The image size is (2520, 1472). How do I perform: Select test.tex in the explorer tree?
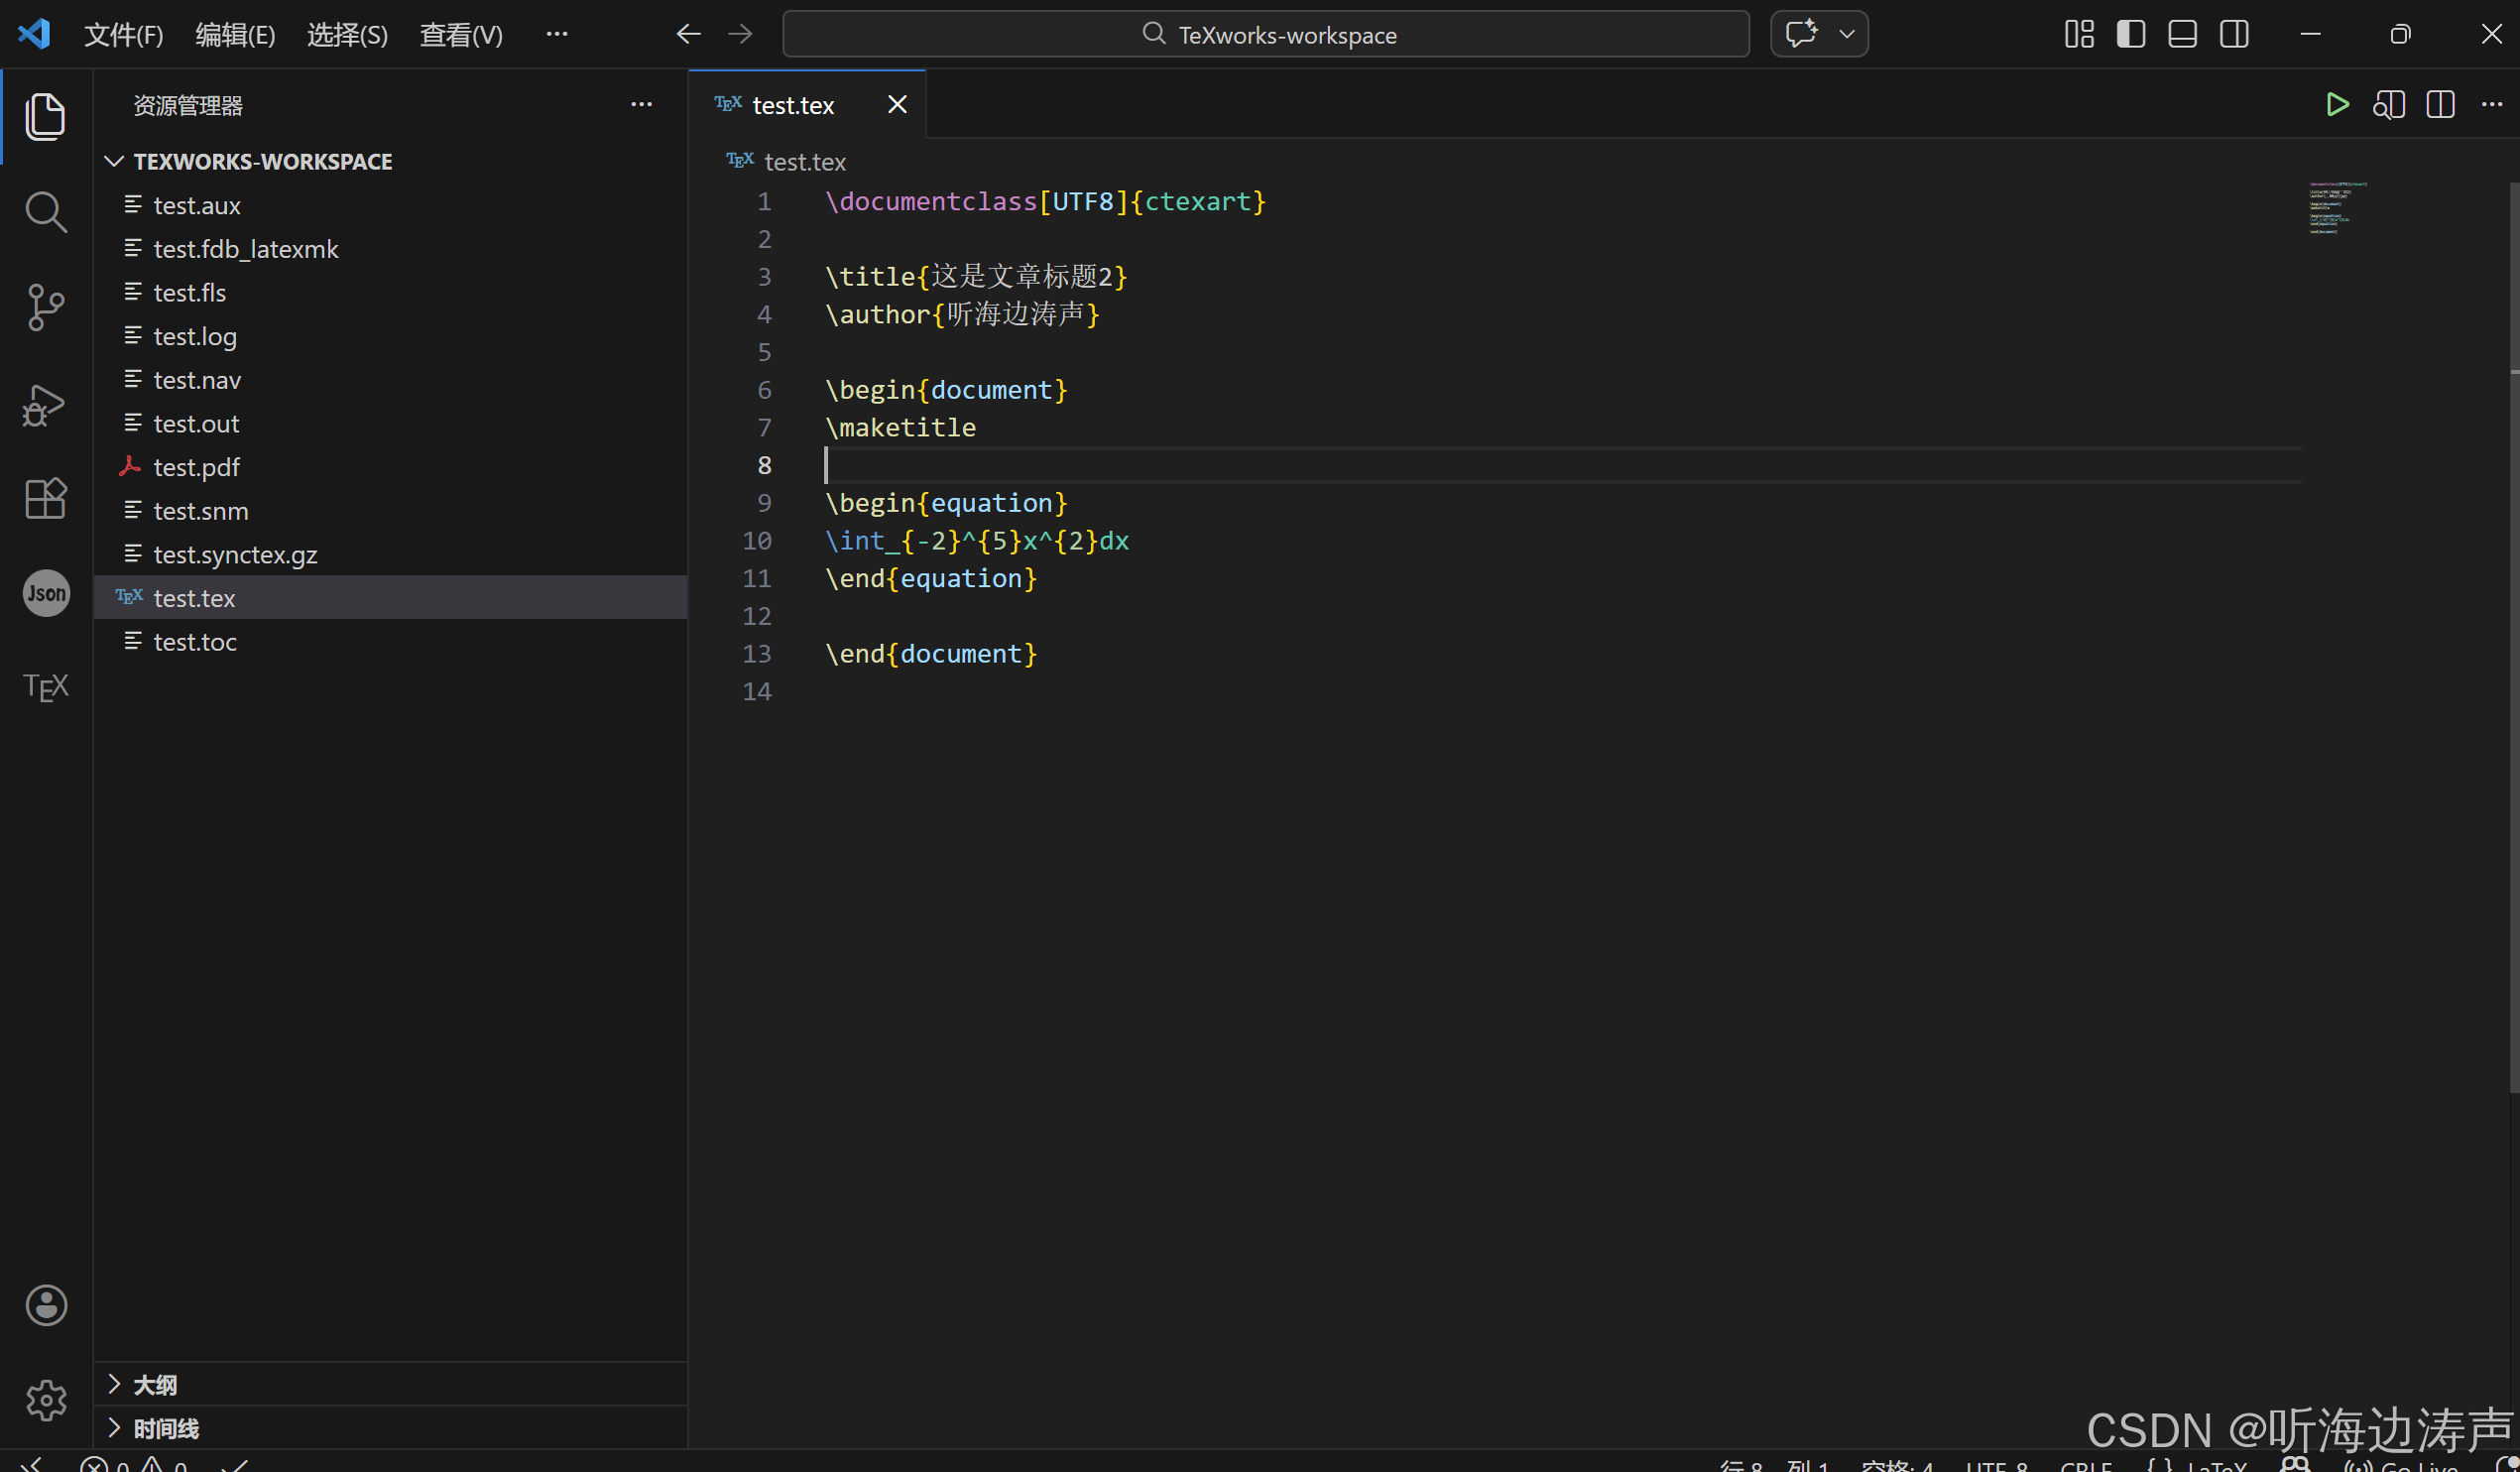tap(392, 598)
